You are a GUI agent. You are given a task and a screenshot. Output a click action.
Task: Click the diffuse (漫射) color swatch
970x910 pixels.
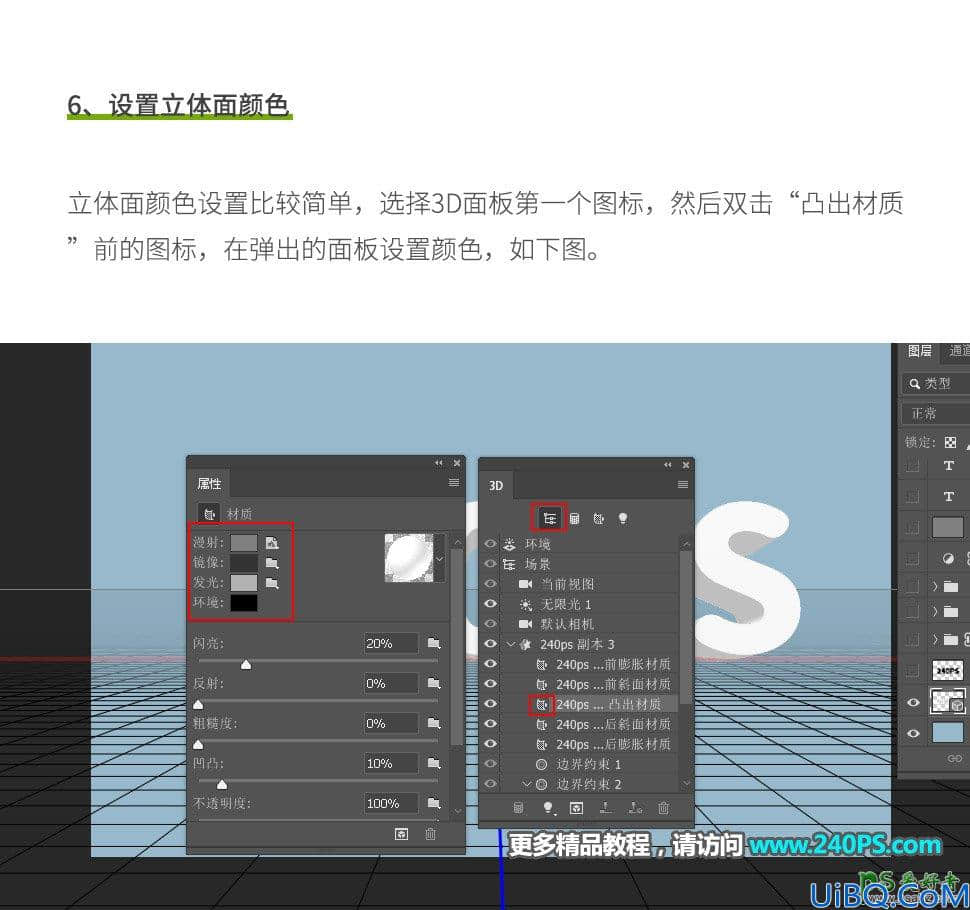(244, 543)
